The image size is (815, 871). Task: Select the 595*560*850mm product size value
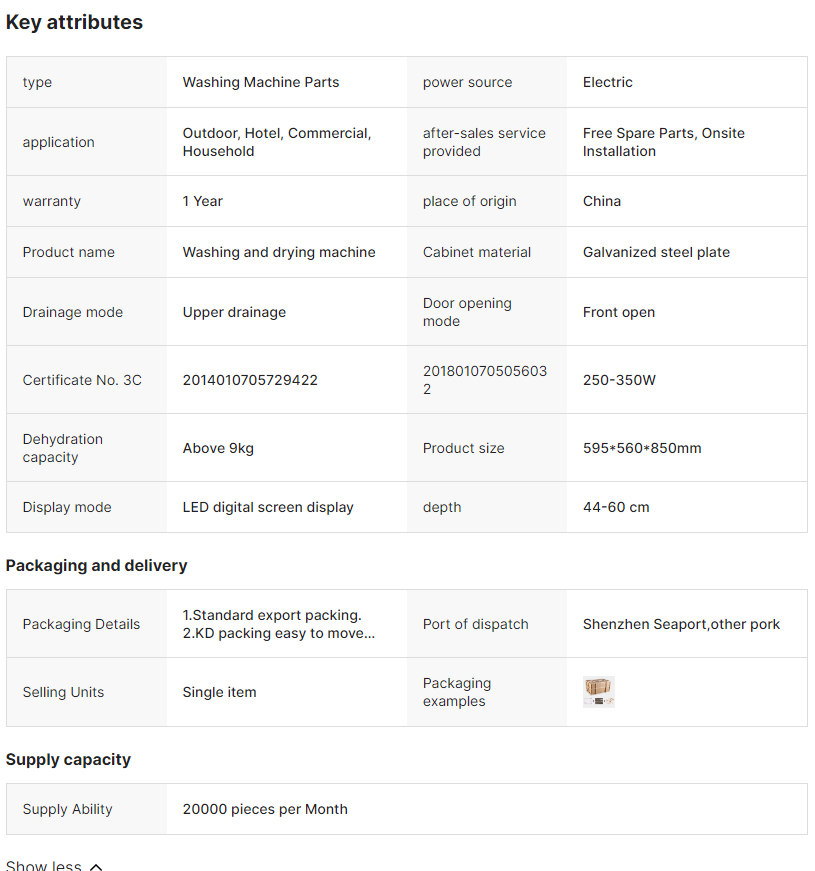642,448
